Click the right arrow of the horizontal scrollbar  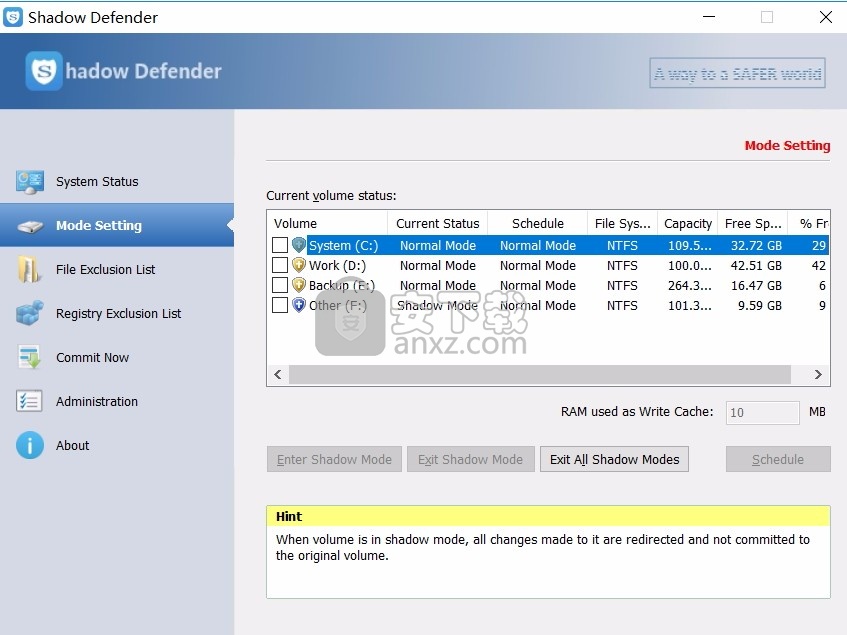tap(818, 374)
